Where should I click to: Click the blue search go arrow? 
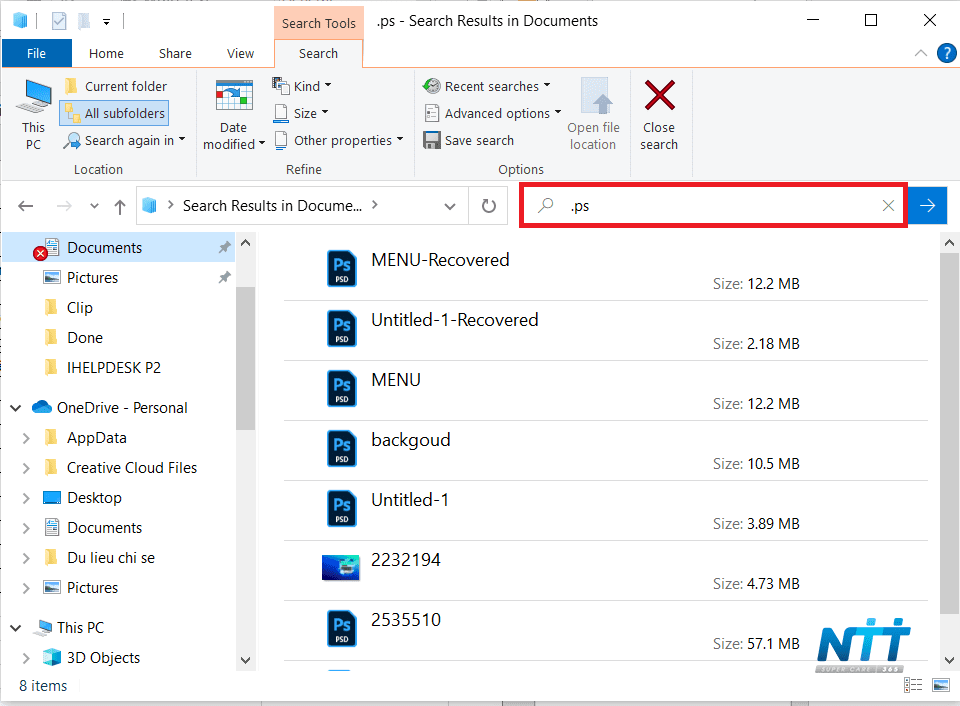pyautogui.click(x=928, y=206)
